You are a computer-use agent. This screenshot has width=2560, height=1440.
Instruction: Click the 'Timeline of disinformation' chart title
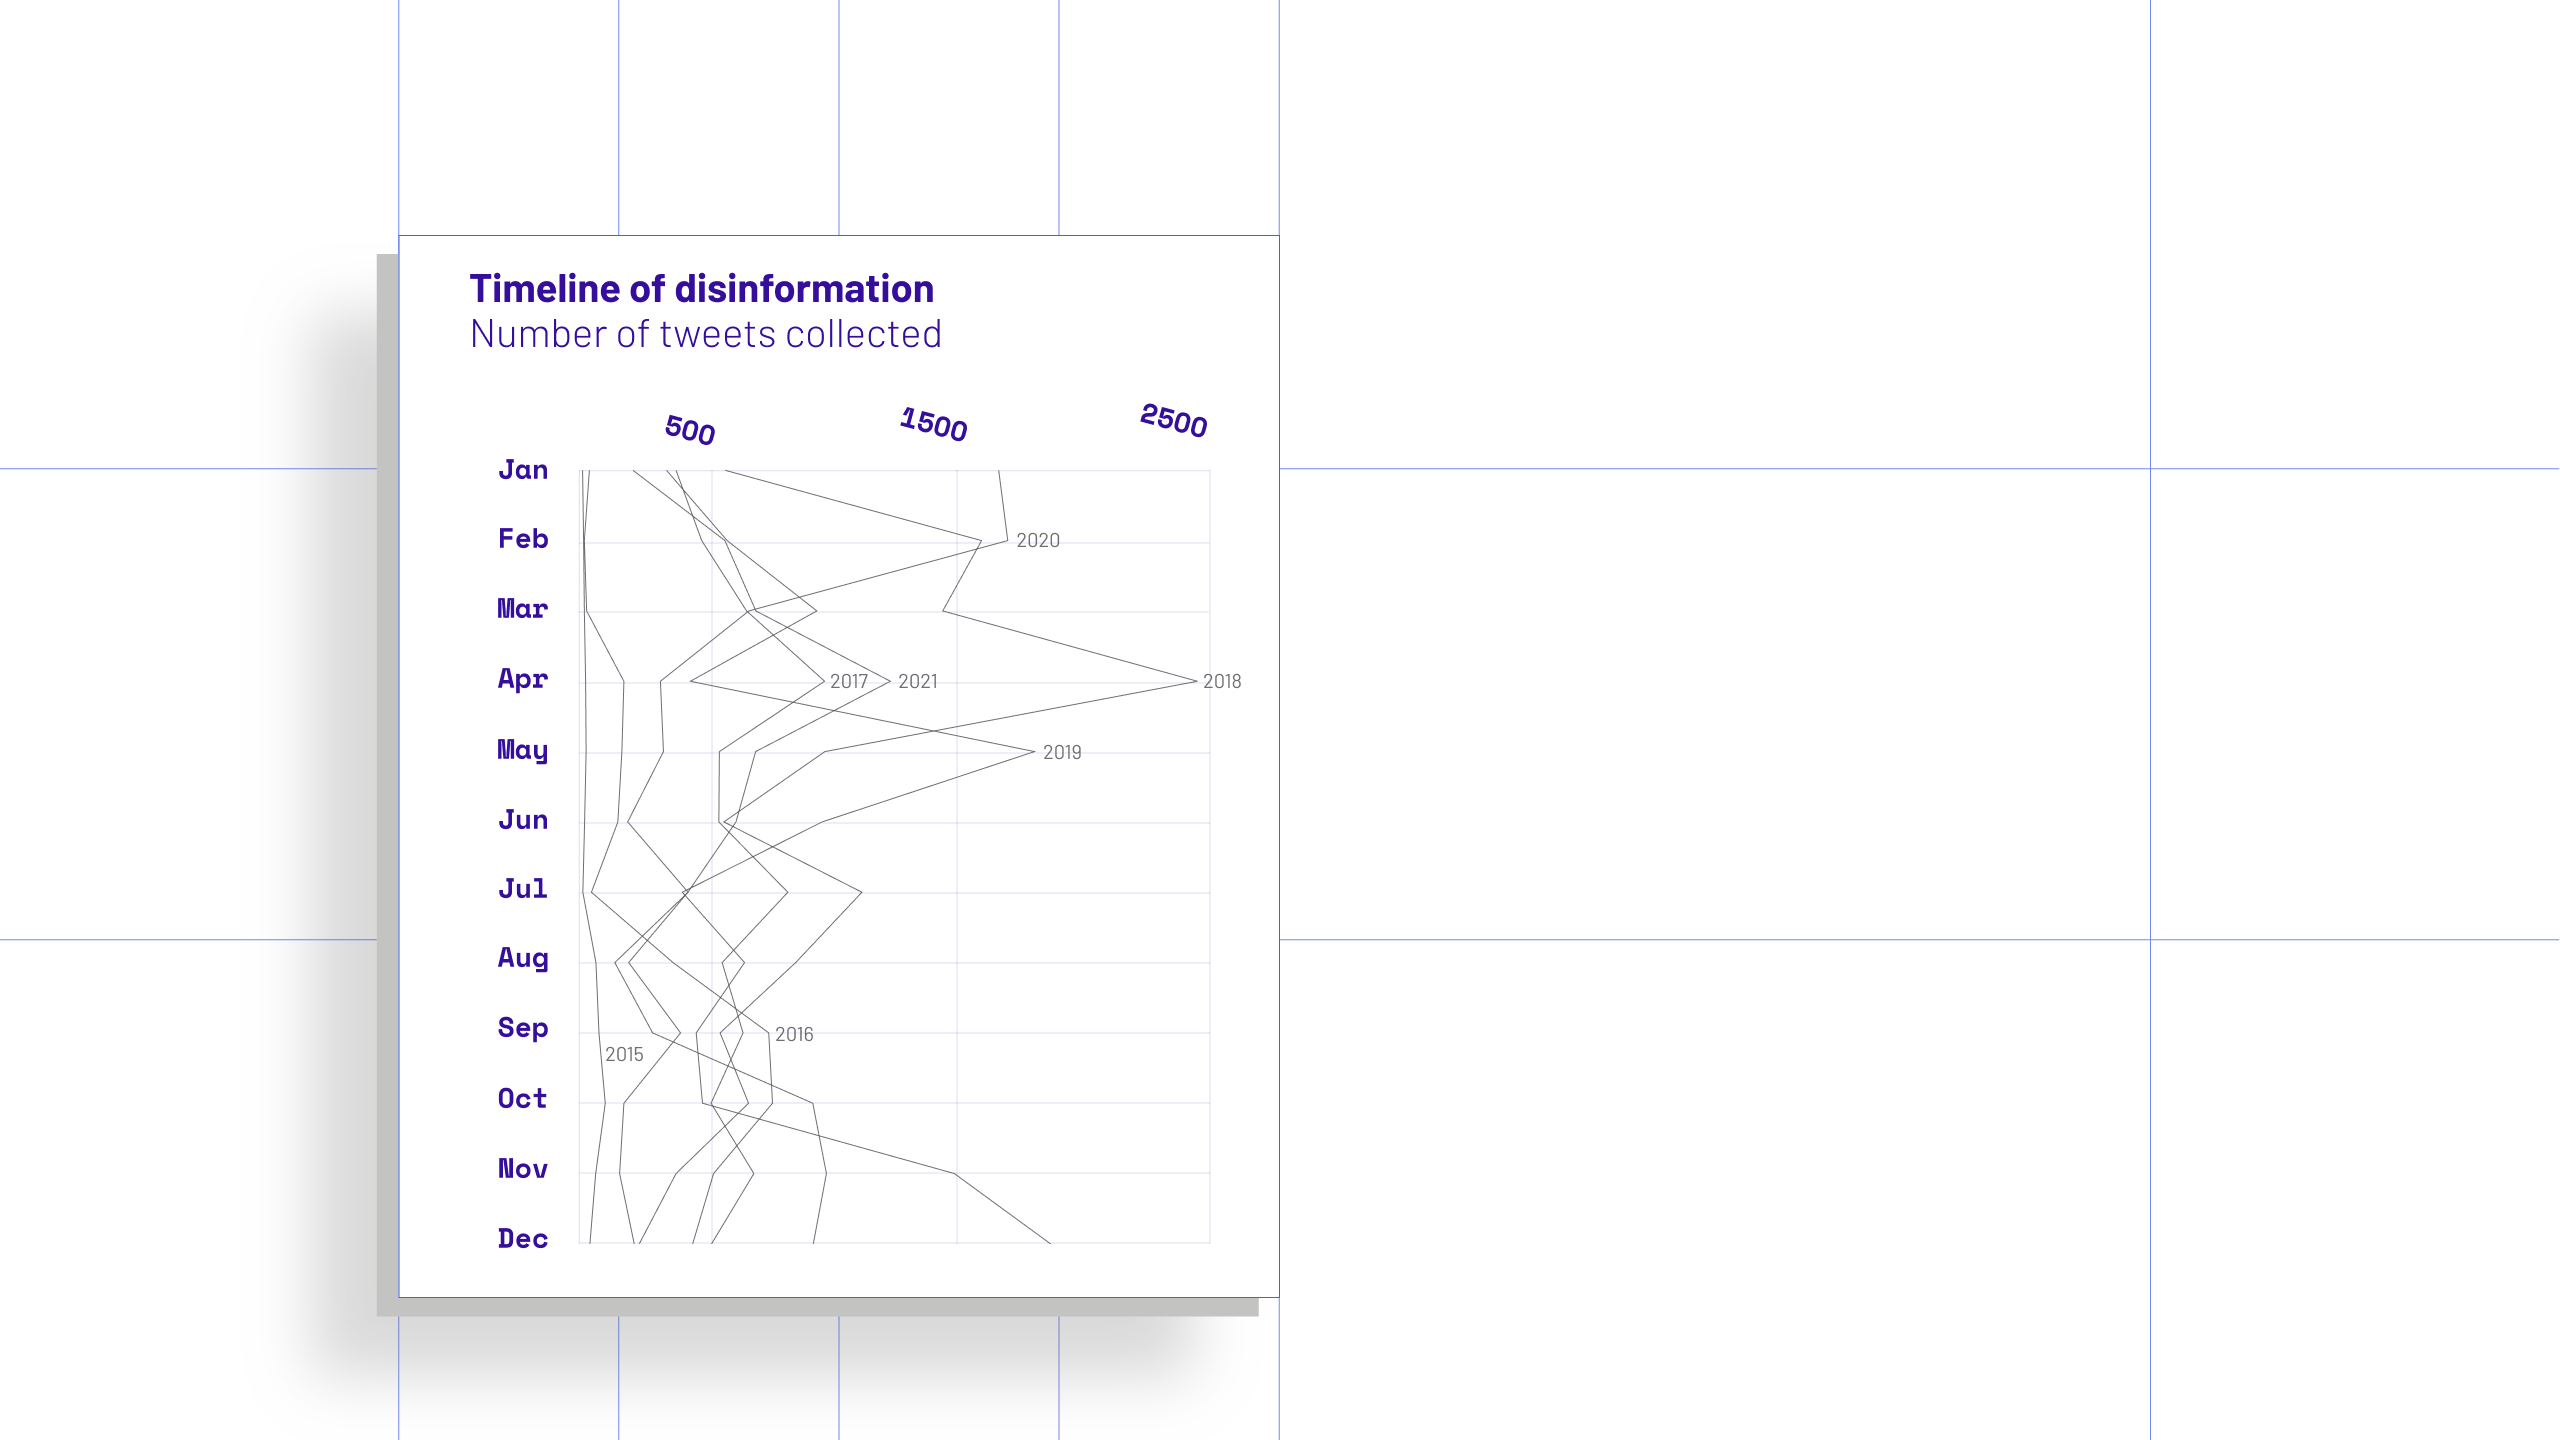pos(701,289)
